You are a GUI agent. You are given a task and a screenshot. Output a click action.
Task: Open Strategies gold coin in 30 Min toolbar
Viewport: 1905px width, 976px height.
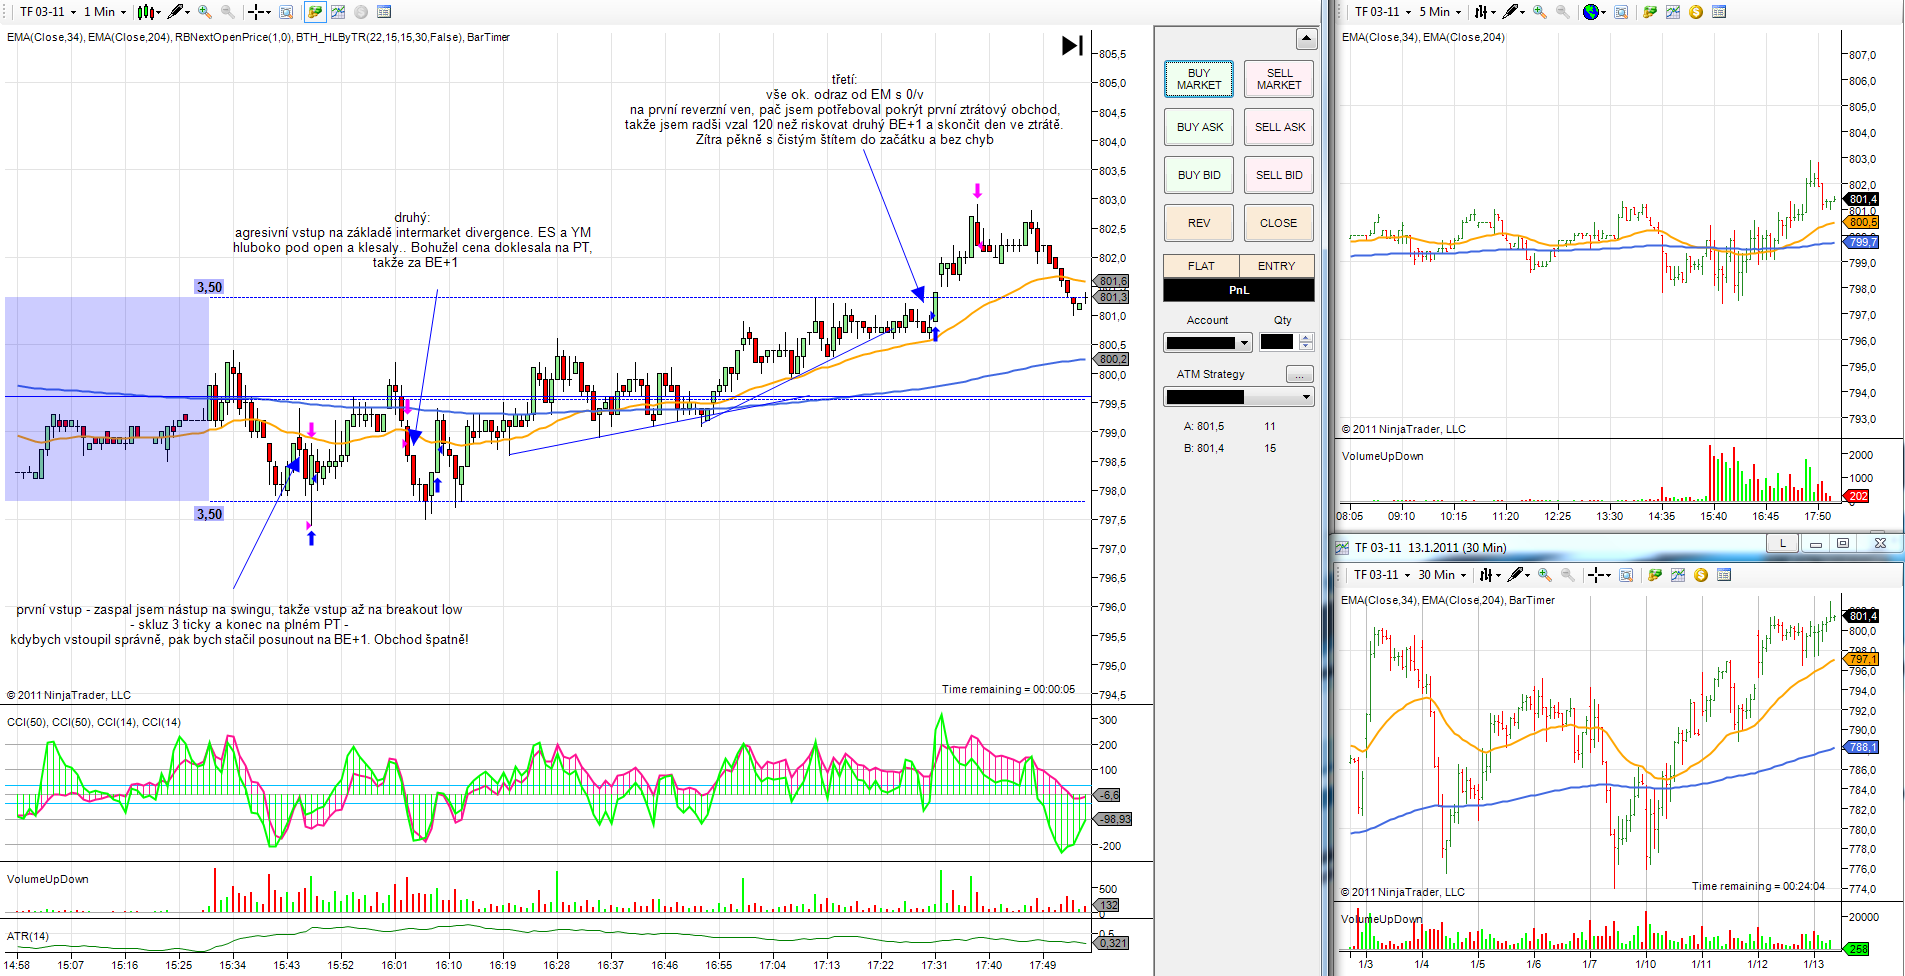pyautogui.click(x=1701, y=575)
